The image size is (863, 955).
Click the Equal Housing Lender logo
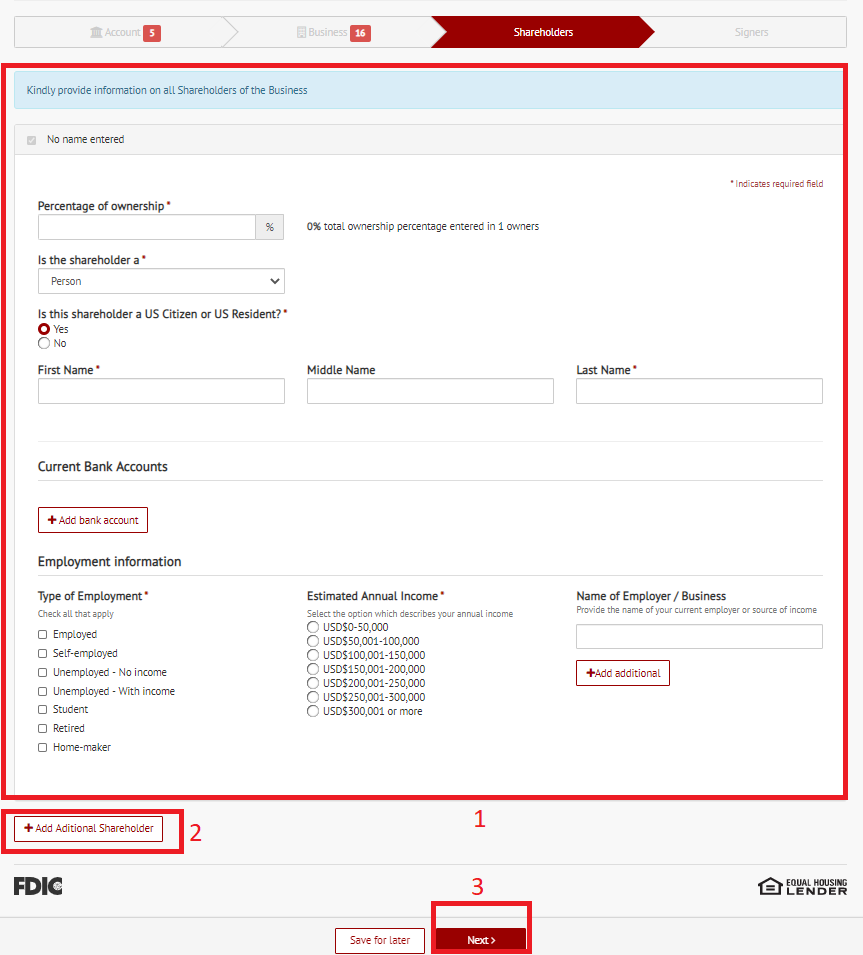(802, 886)
